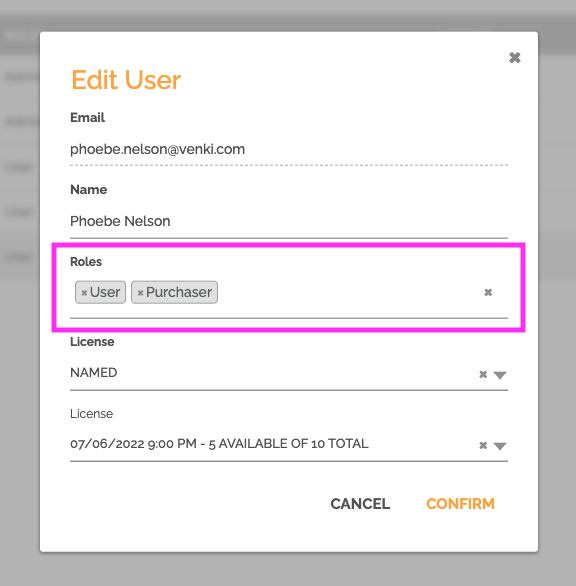Click CANCEL to discard changes
576x586 pixels.
[360, 504]
